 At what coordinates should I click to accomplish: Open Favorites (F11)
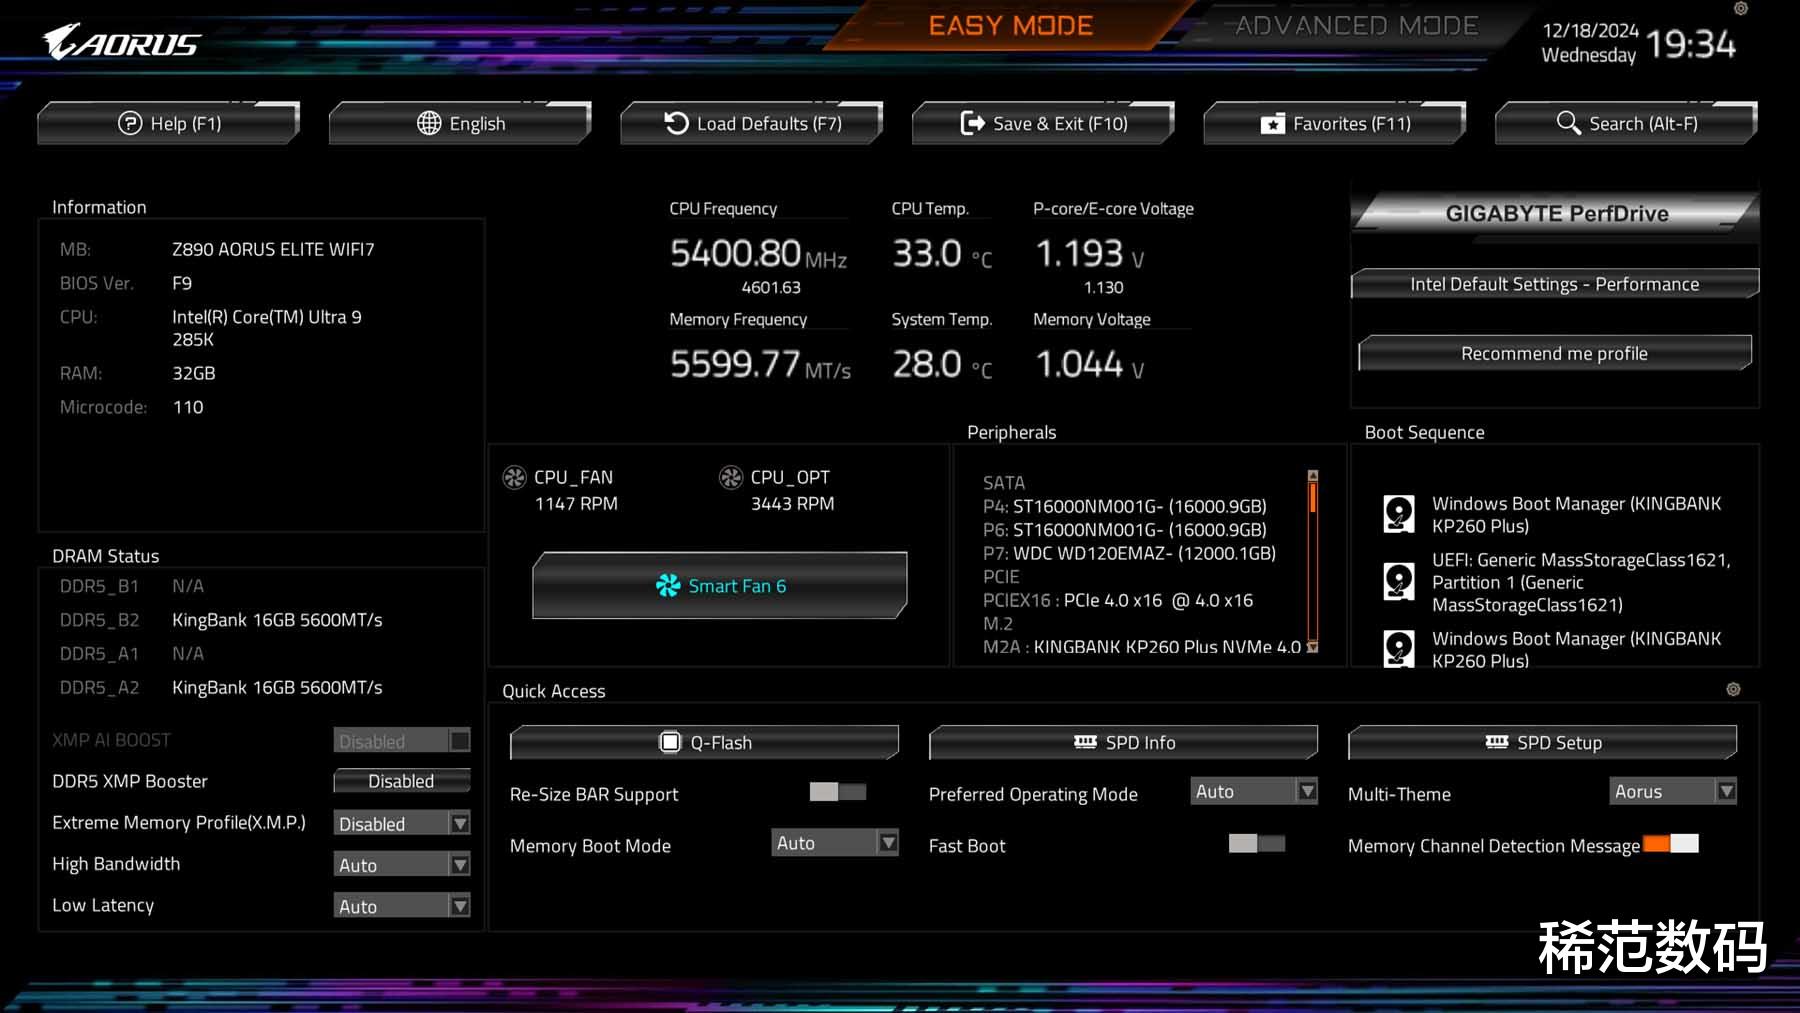click(1335, 123)
